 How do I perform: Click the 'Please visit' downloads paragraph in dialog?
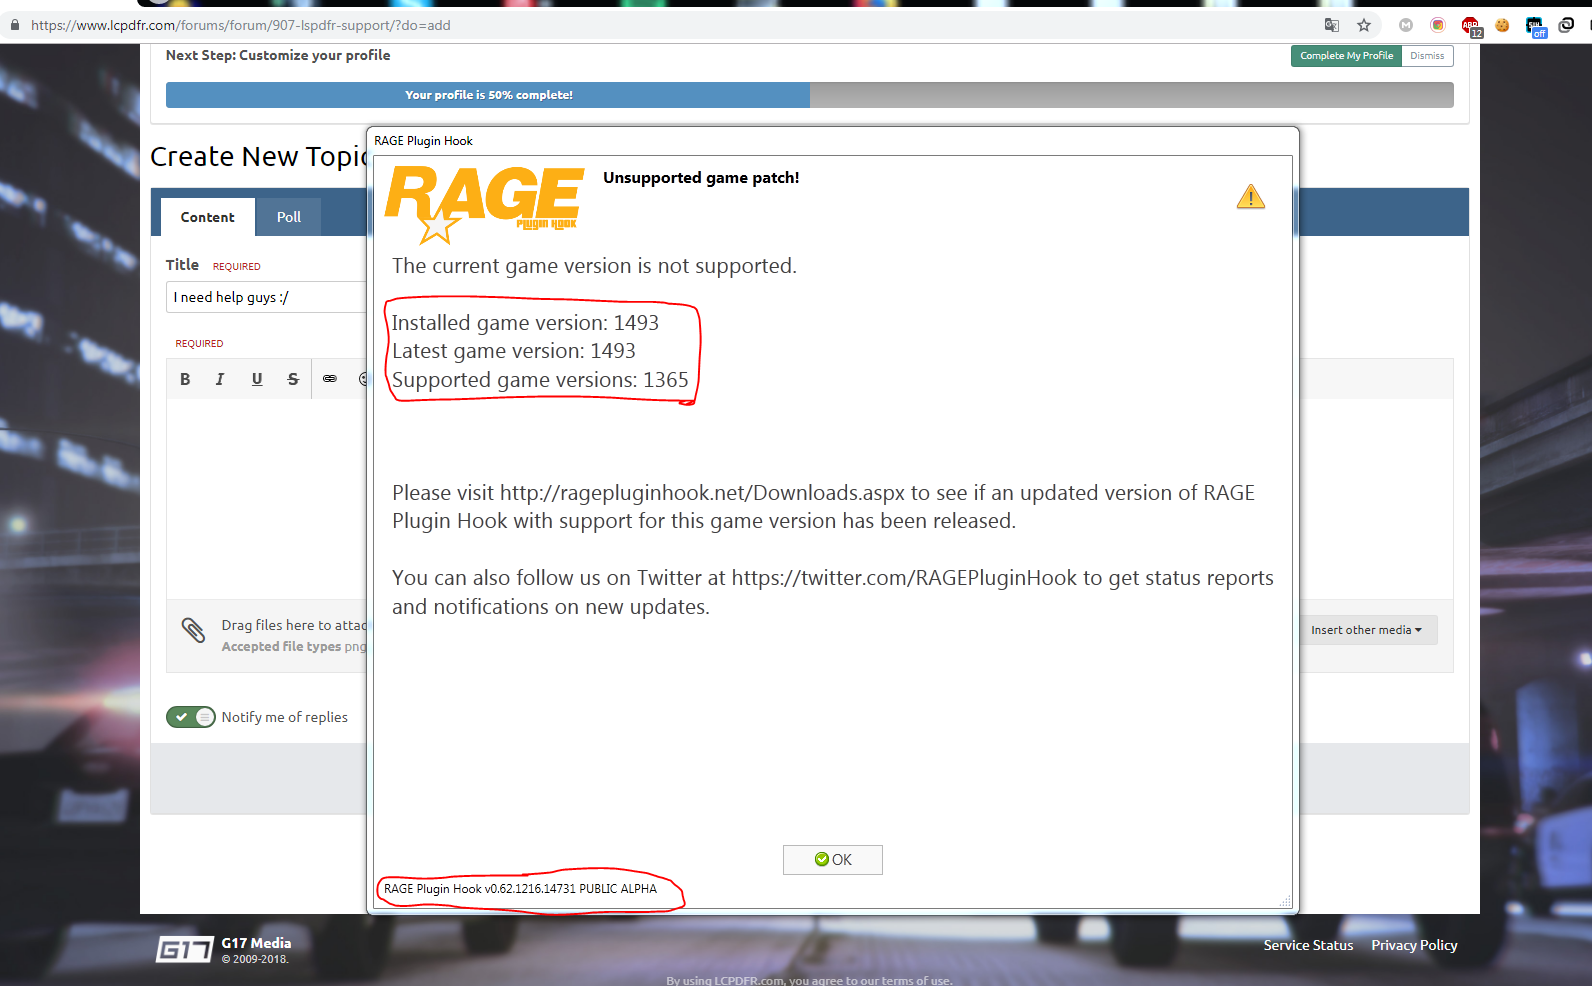coord(823,507)
